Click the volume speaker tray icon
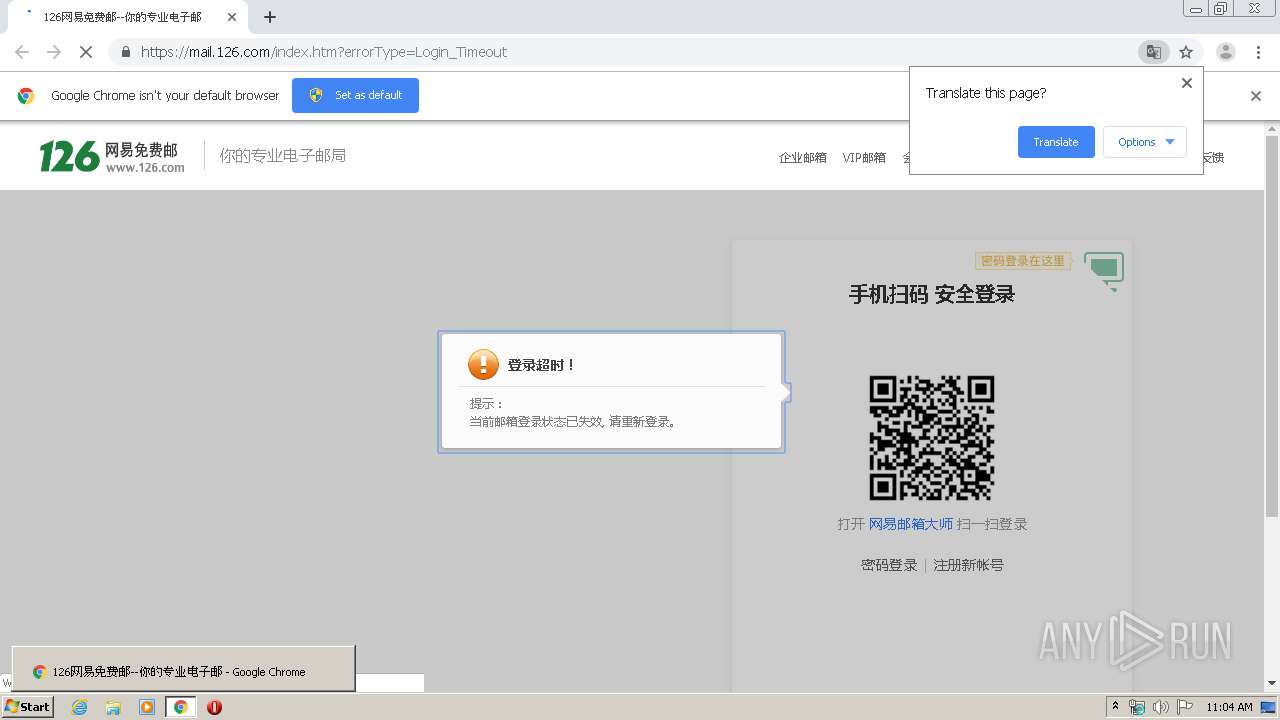The height and width of the screenshot is (720, 1280). coord(1160,707)
